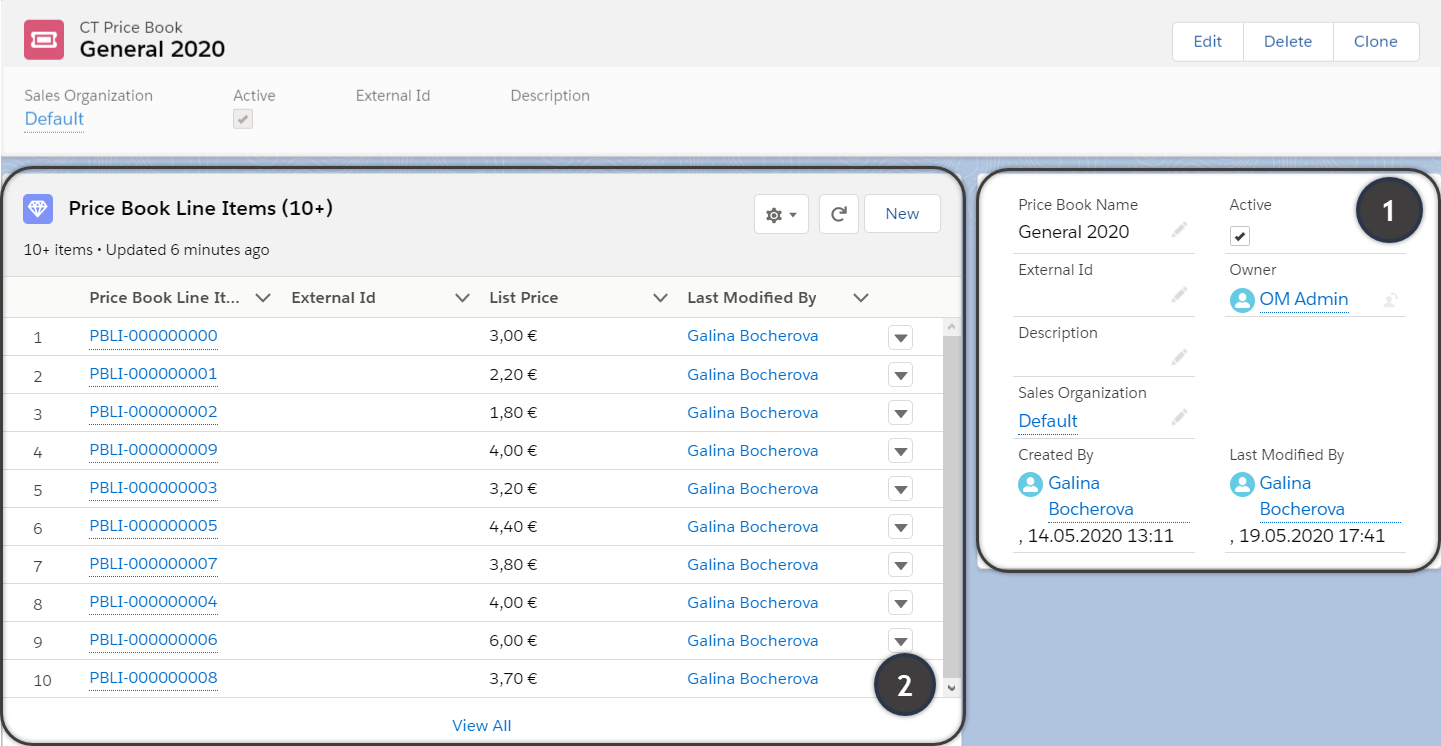Click the Active checkbox in header highlights
Viewport: 1441px width, 746px height.
243,119
